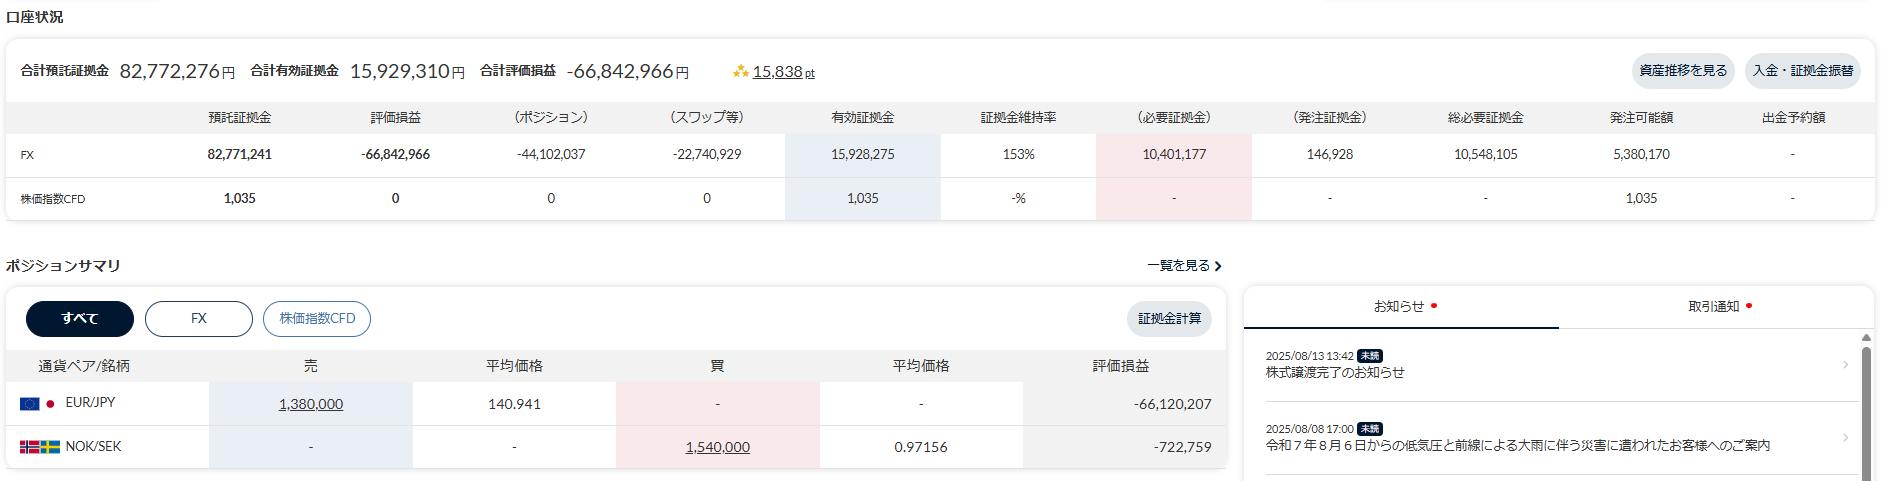Click the notices panel scrollbar
The height and width of the screenshot is (481, 1881).
tap(1866, 410)
